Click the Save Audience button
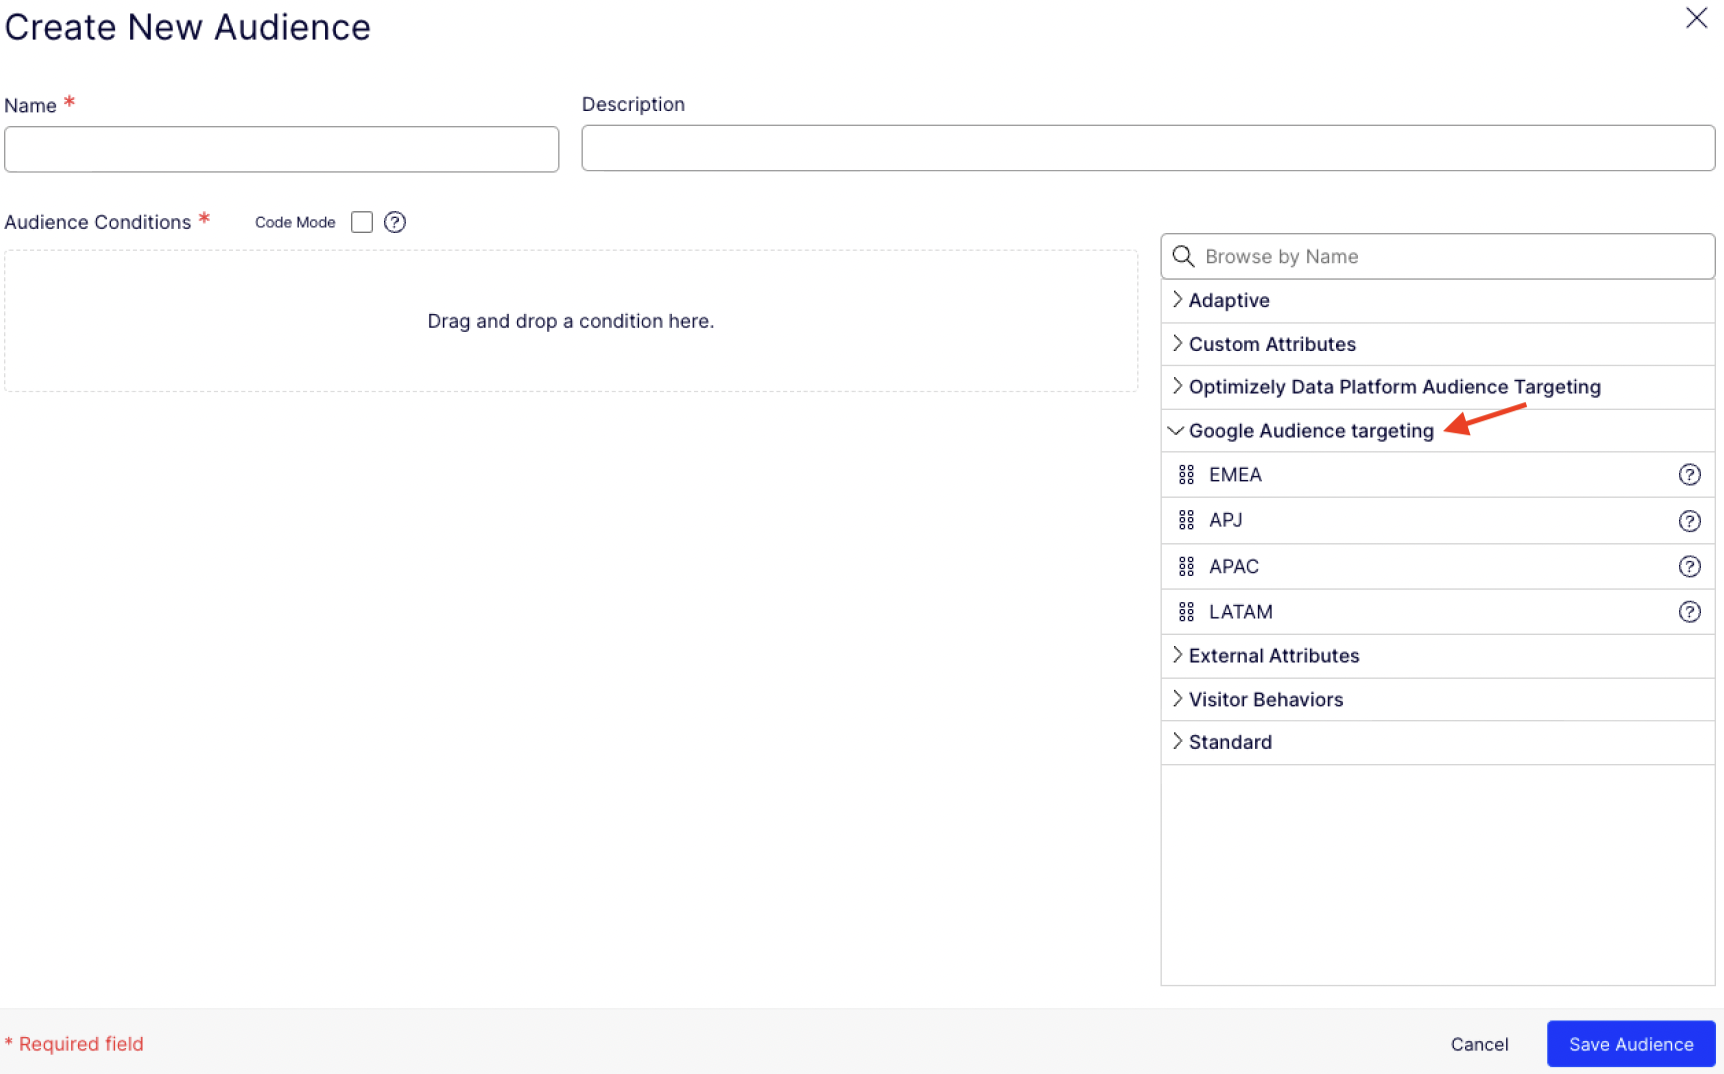The image size is (1724, 1074). pos(1631,1044)
